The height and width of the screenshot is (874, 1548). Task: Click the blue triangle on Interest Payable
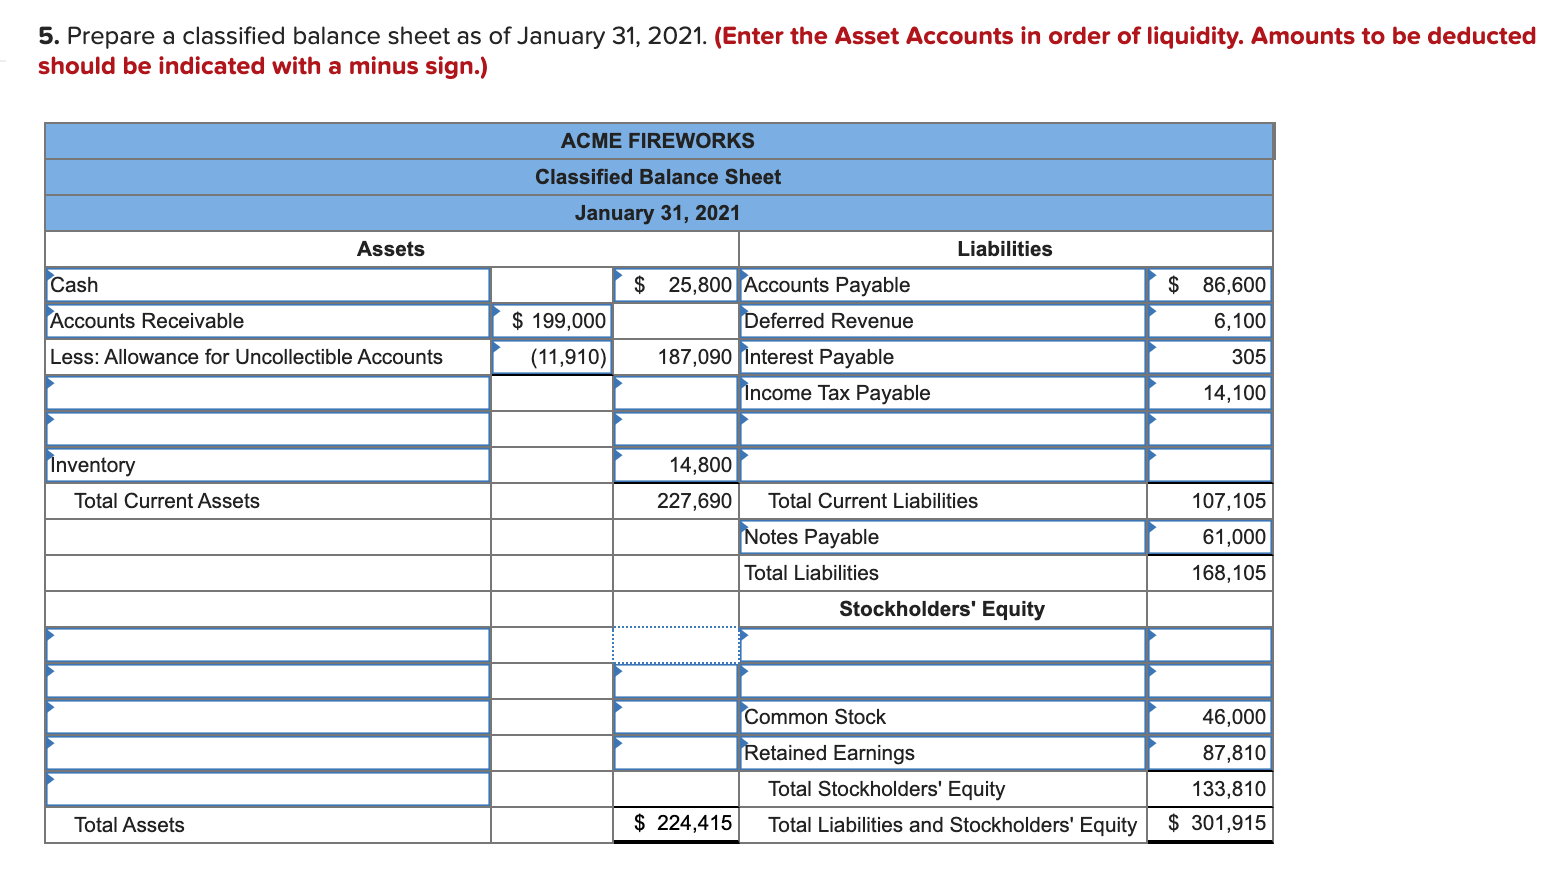(743, 348)
